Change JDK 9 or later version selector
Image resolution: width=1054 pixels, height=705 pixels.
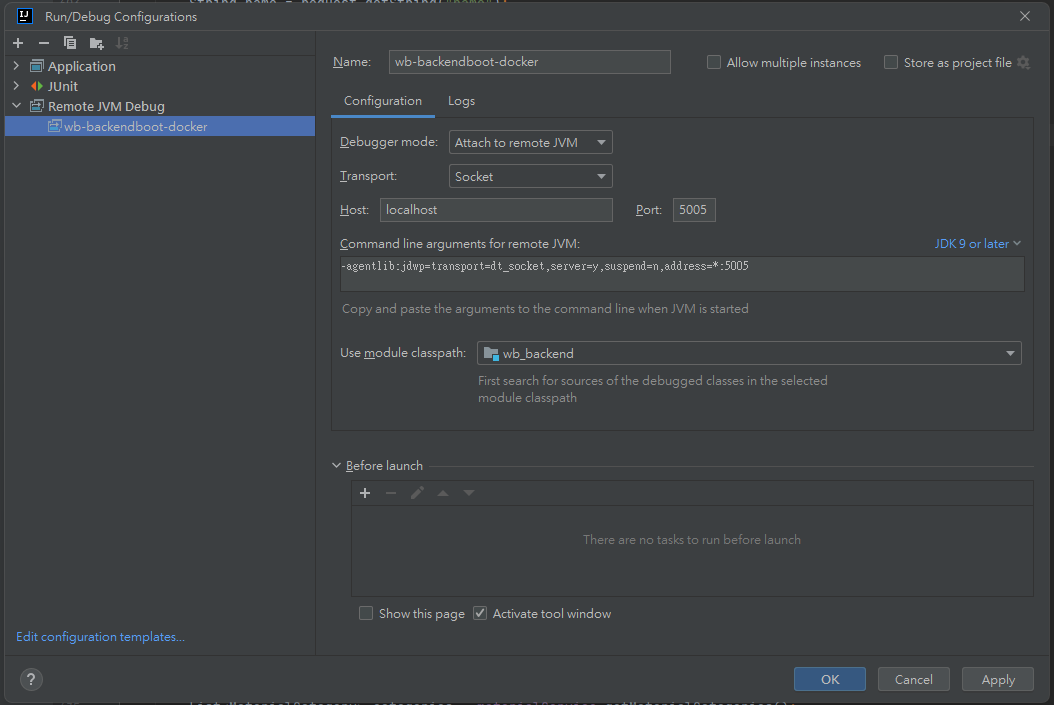977,243
